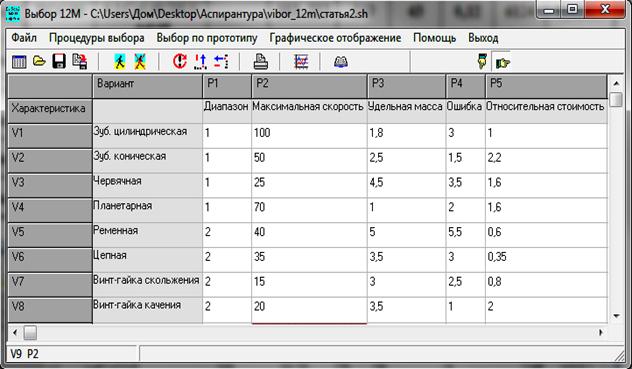Open the graph chart display icon
This screenshot has height=369, width=632.
point(301,62)
